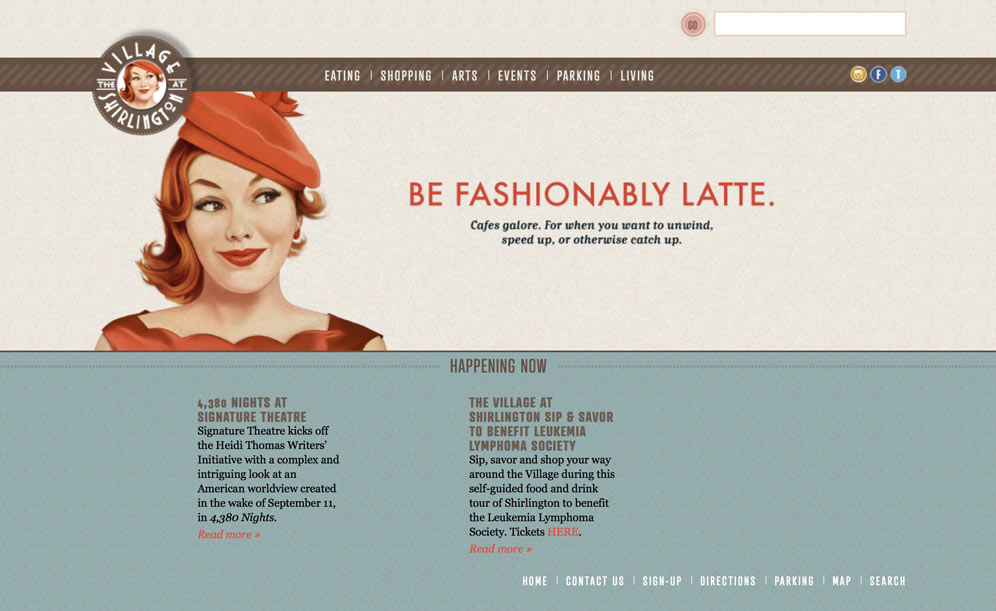Open the Eating menu item

342,76
